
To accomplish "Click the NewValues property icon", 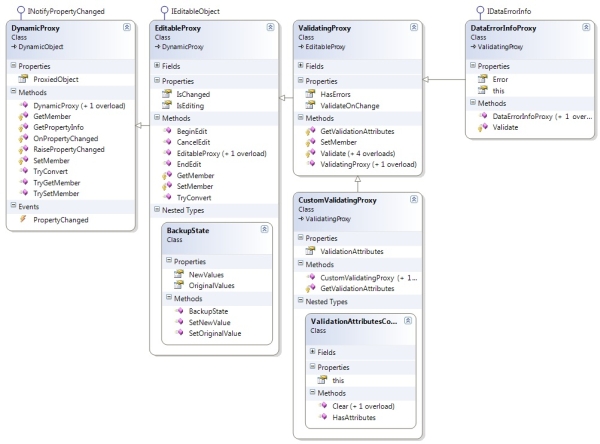I will [x=179, y=274].
